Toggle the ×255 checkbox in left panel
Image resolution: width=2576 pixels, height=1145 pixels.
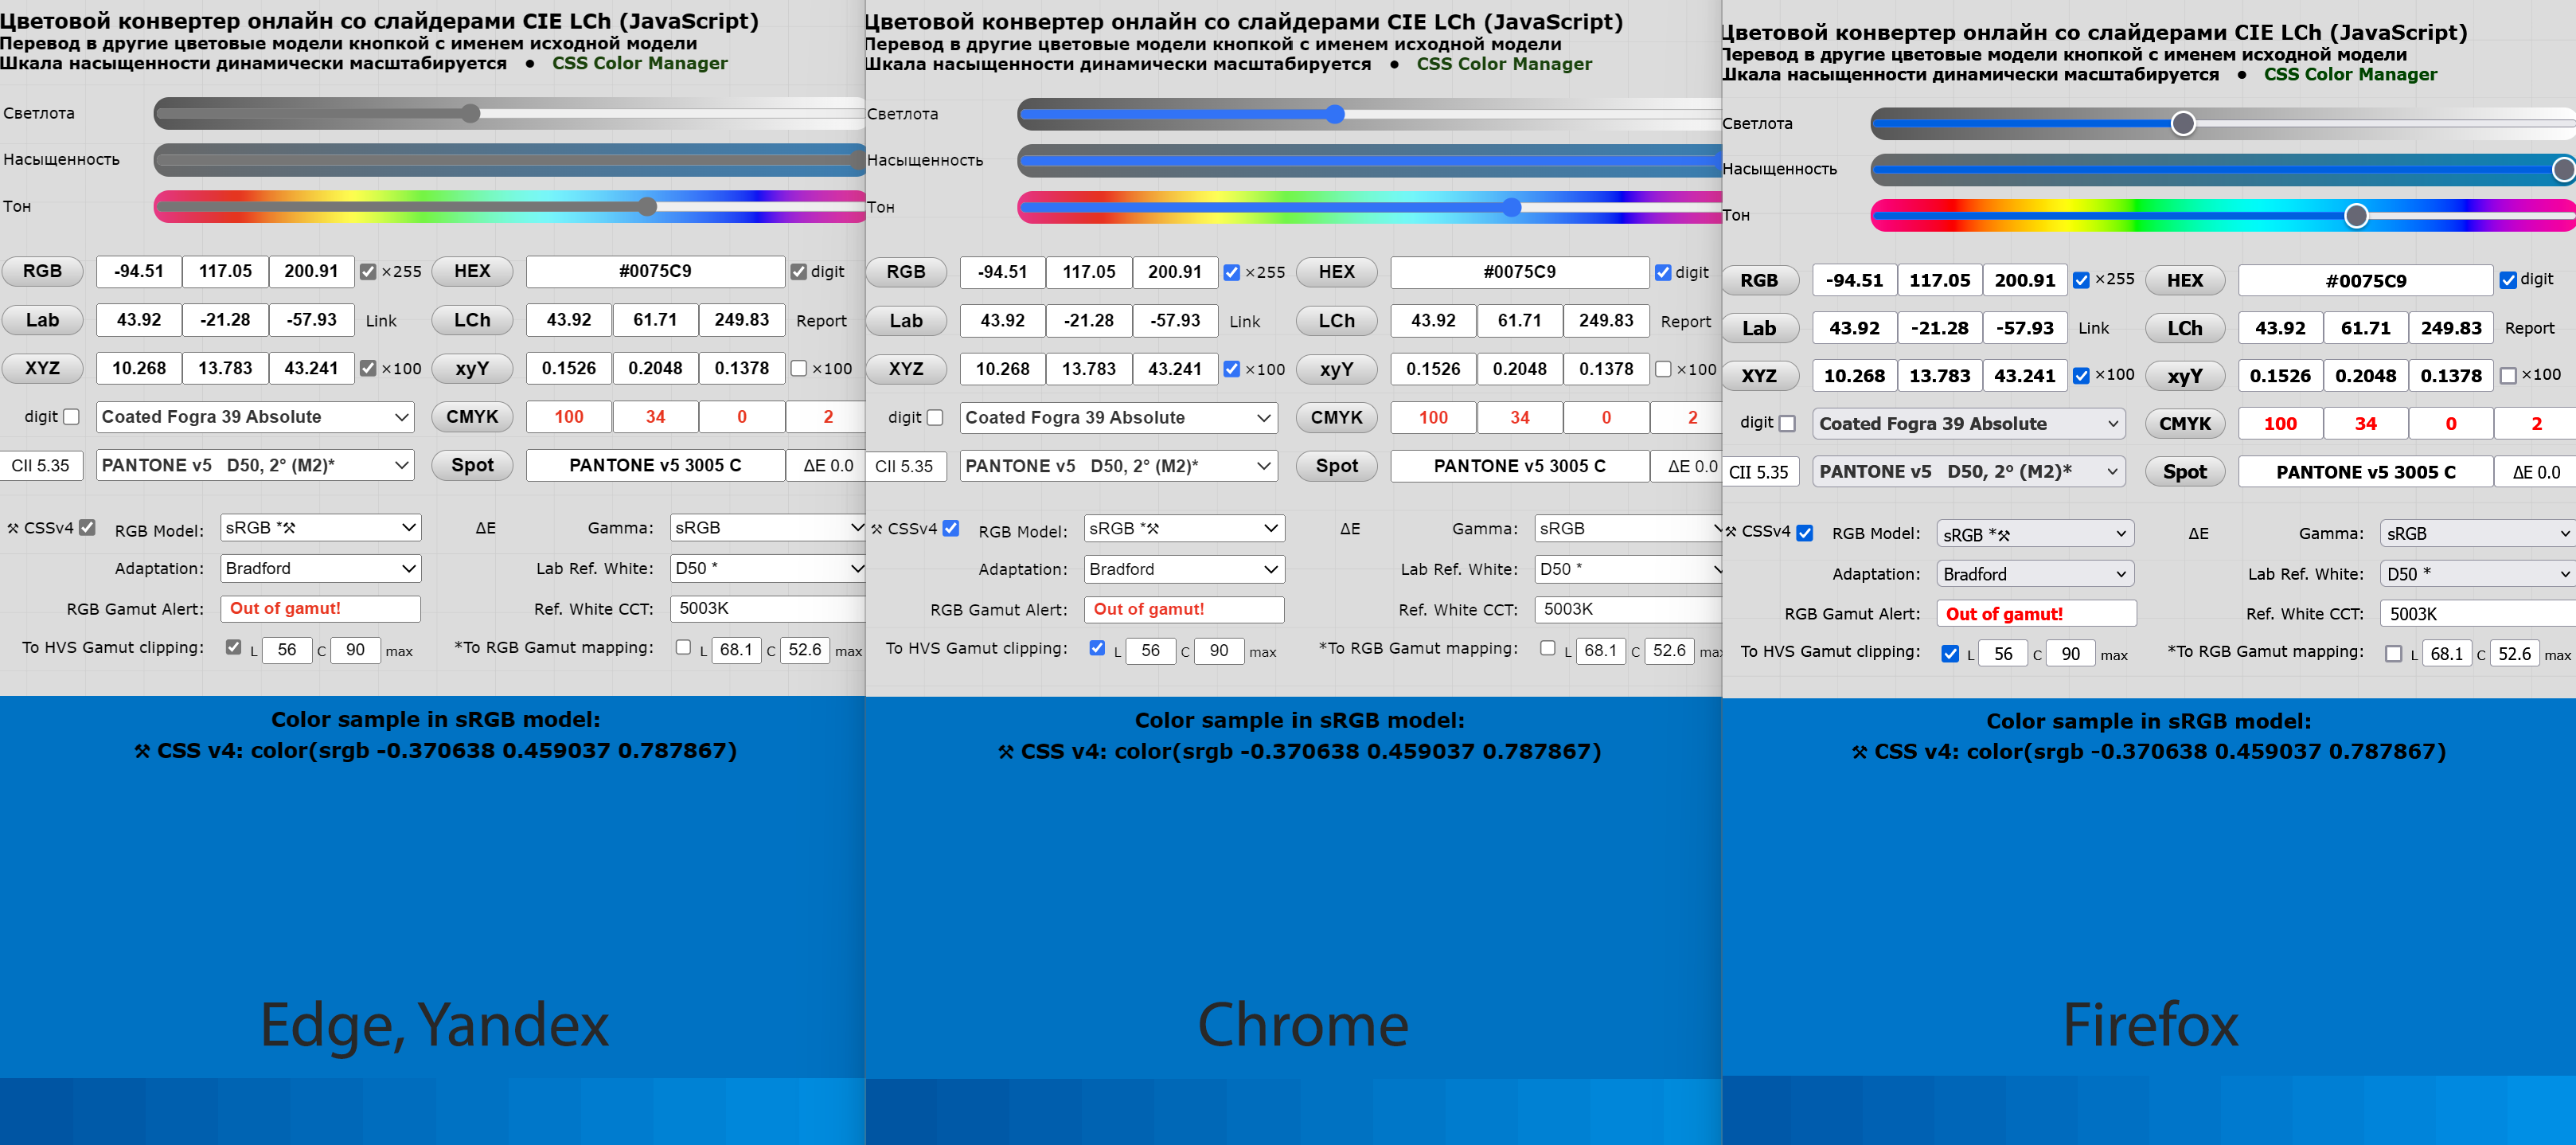368,272
